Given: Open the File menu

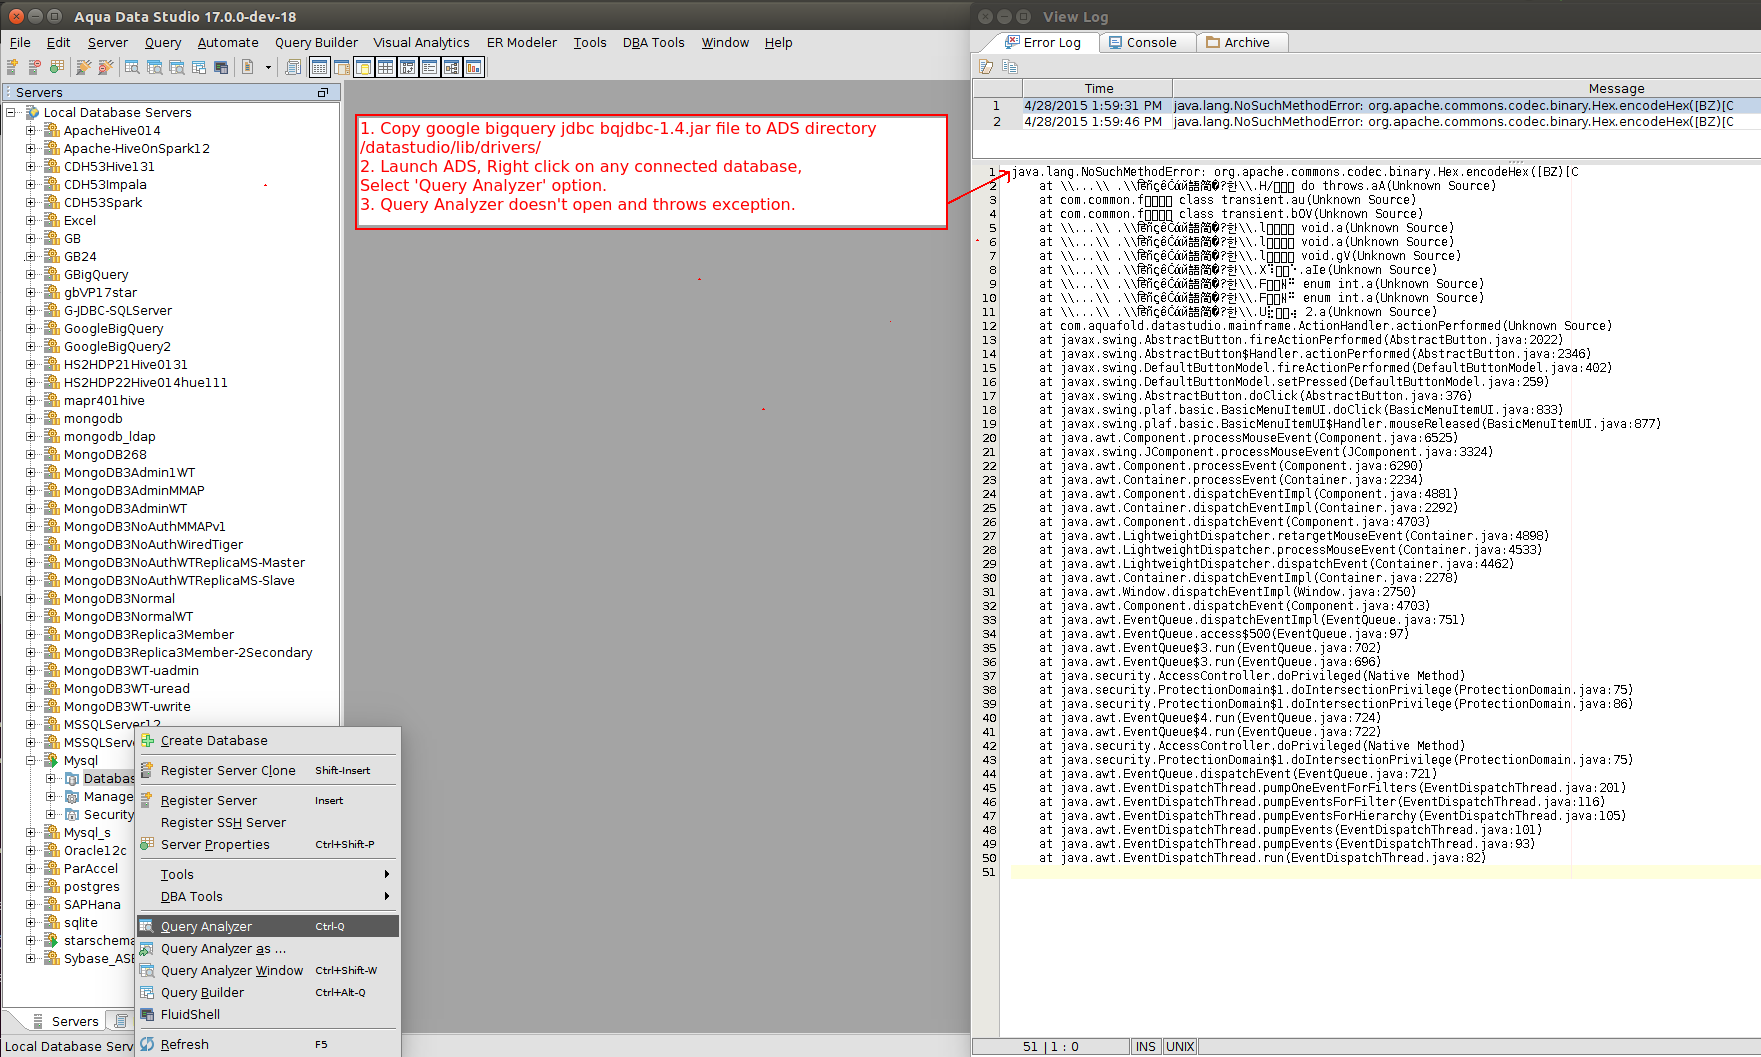Looking at the screenshot, I should 20,42.
